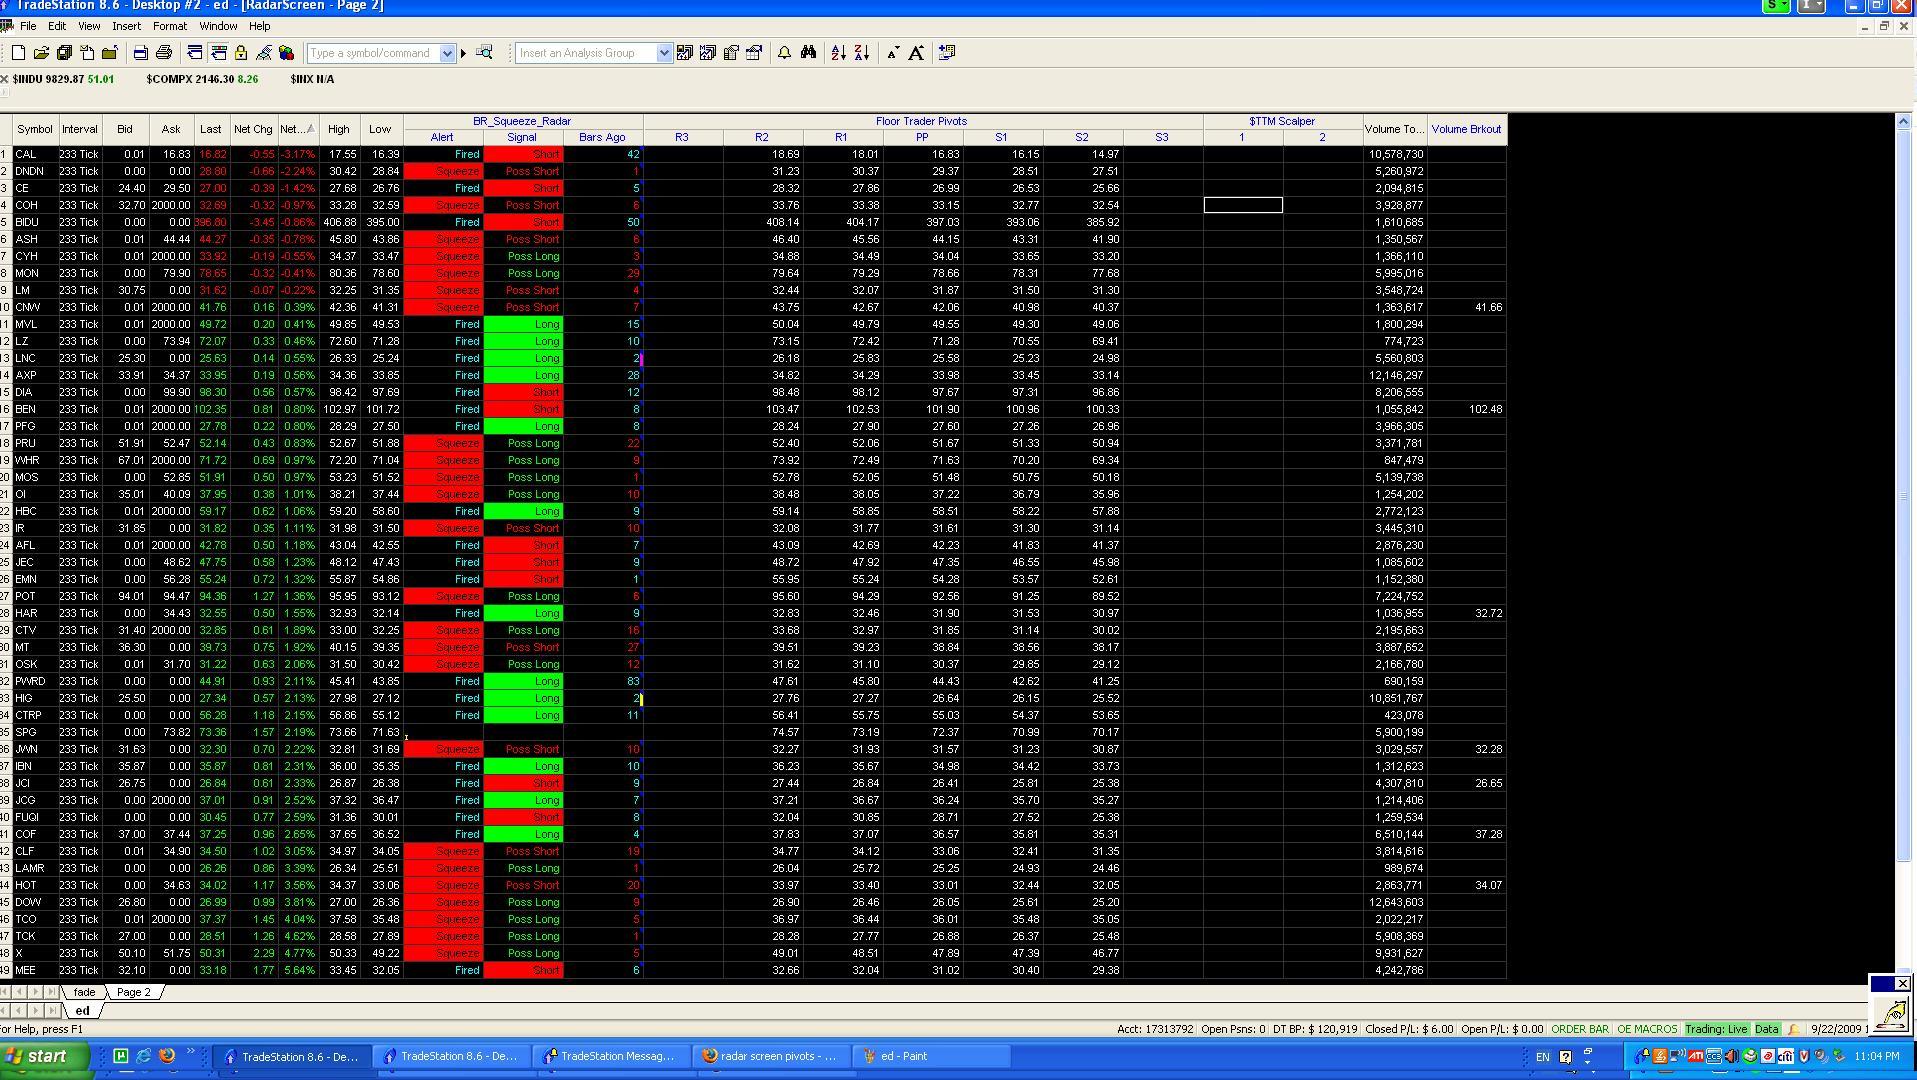
Task: Click the colored cubes toolbar icon
Action: click(286, 53)
